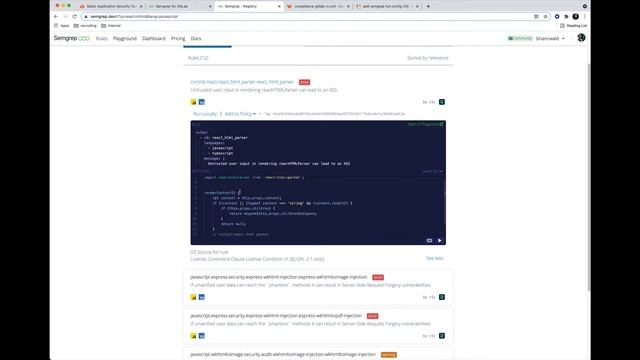The image size is (640, 360).
Task: Open express-wkhtmltoimage-injection rule link
Action: tap(279, 277)
